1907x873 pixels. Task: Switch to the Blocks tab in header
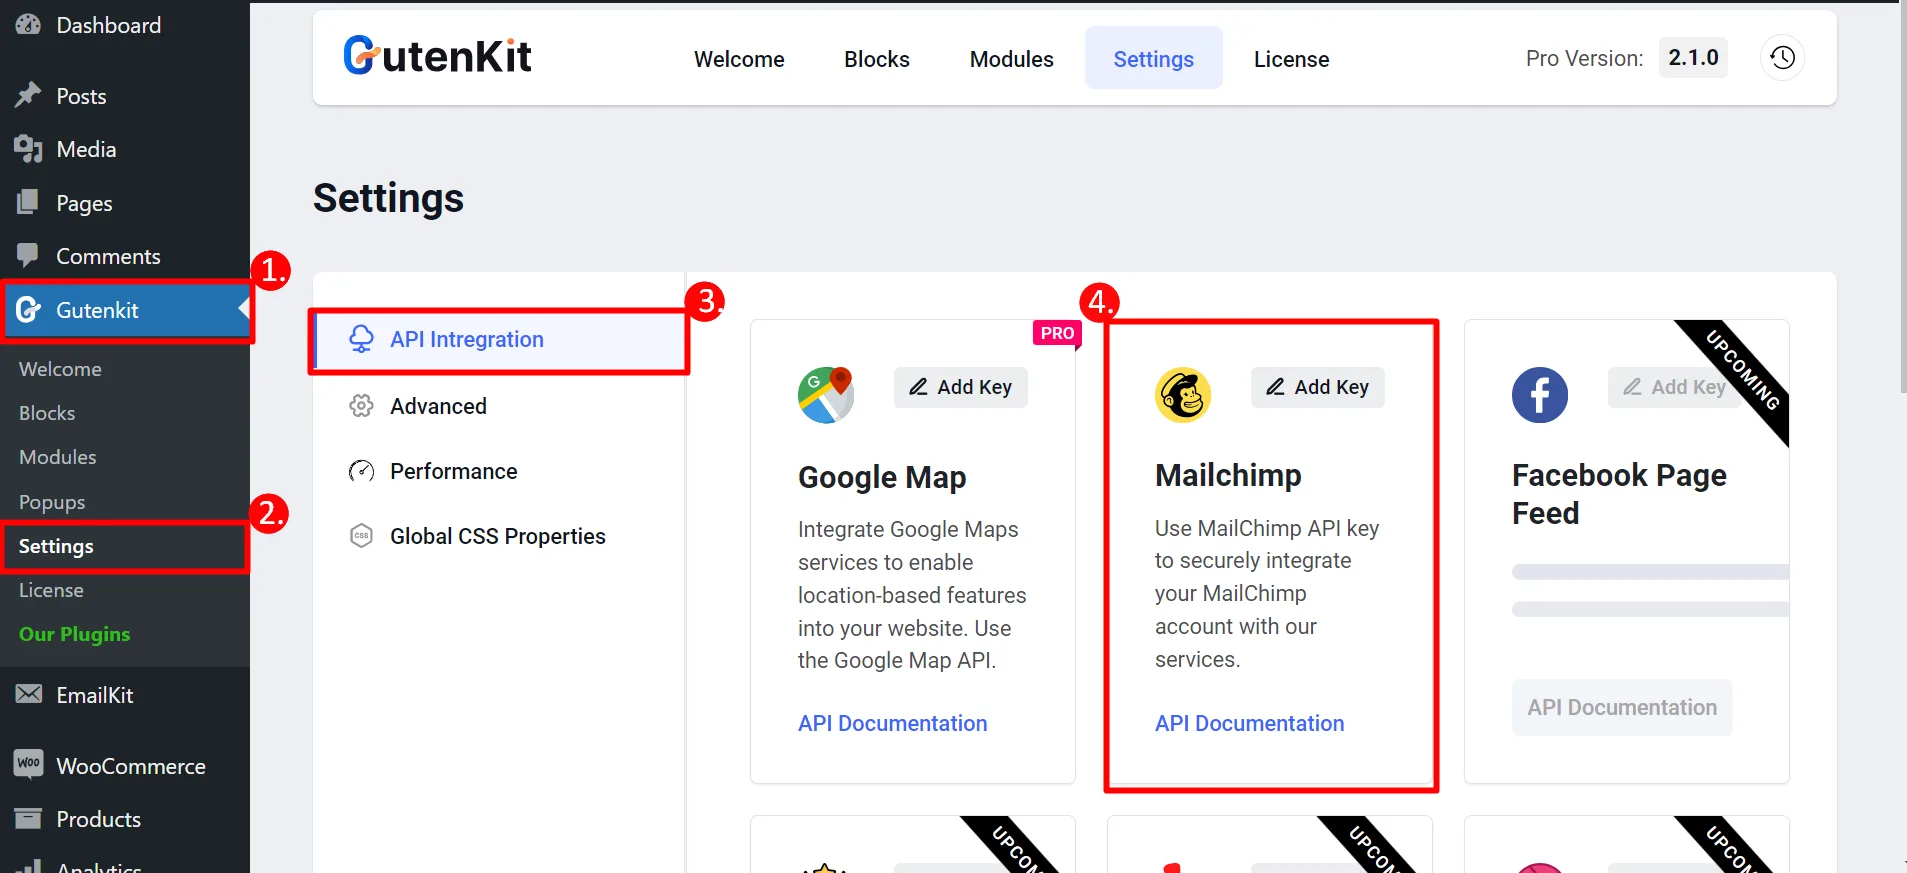click(877, 59)
